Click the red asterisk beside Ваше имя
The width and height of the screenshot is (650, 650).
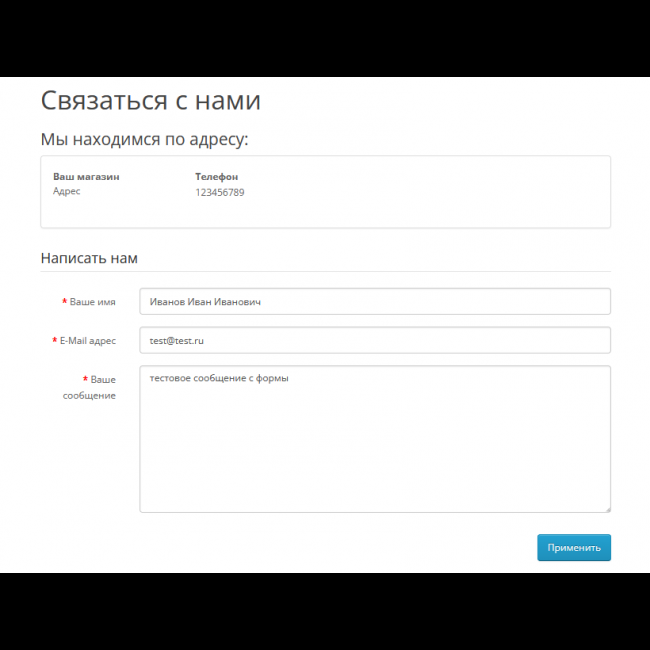click(x=64, y=301)
